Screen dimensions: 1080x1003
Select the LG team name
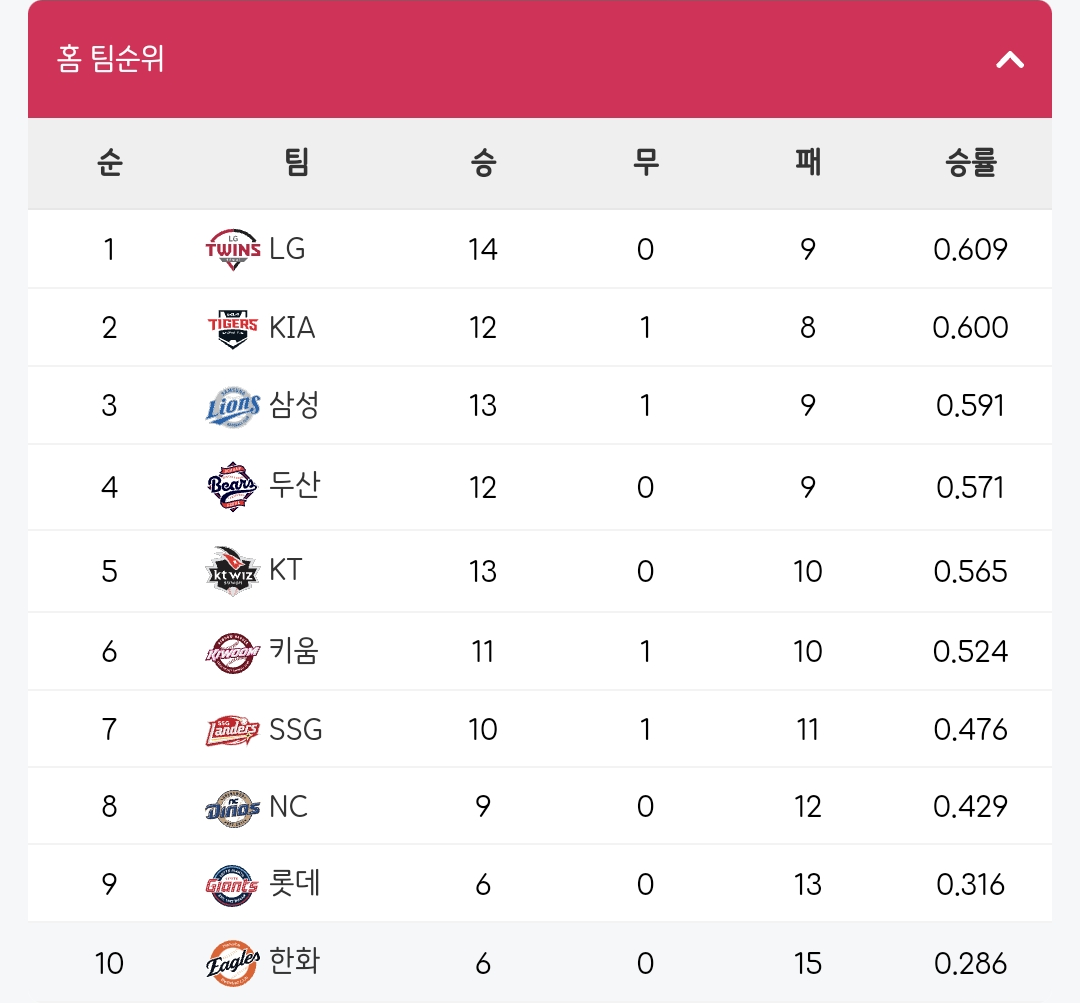pos(287,249)
